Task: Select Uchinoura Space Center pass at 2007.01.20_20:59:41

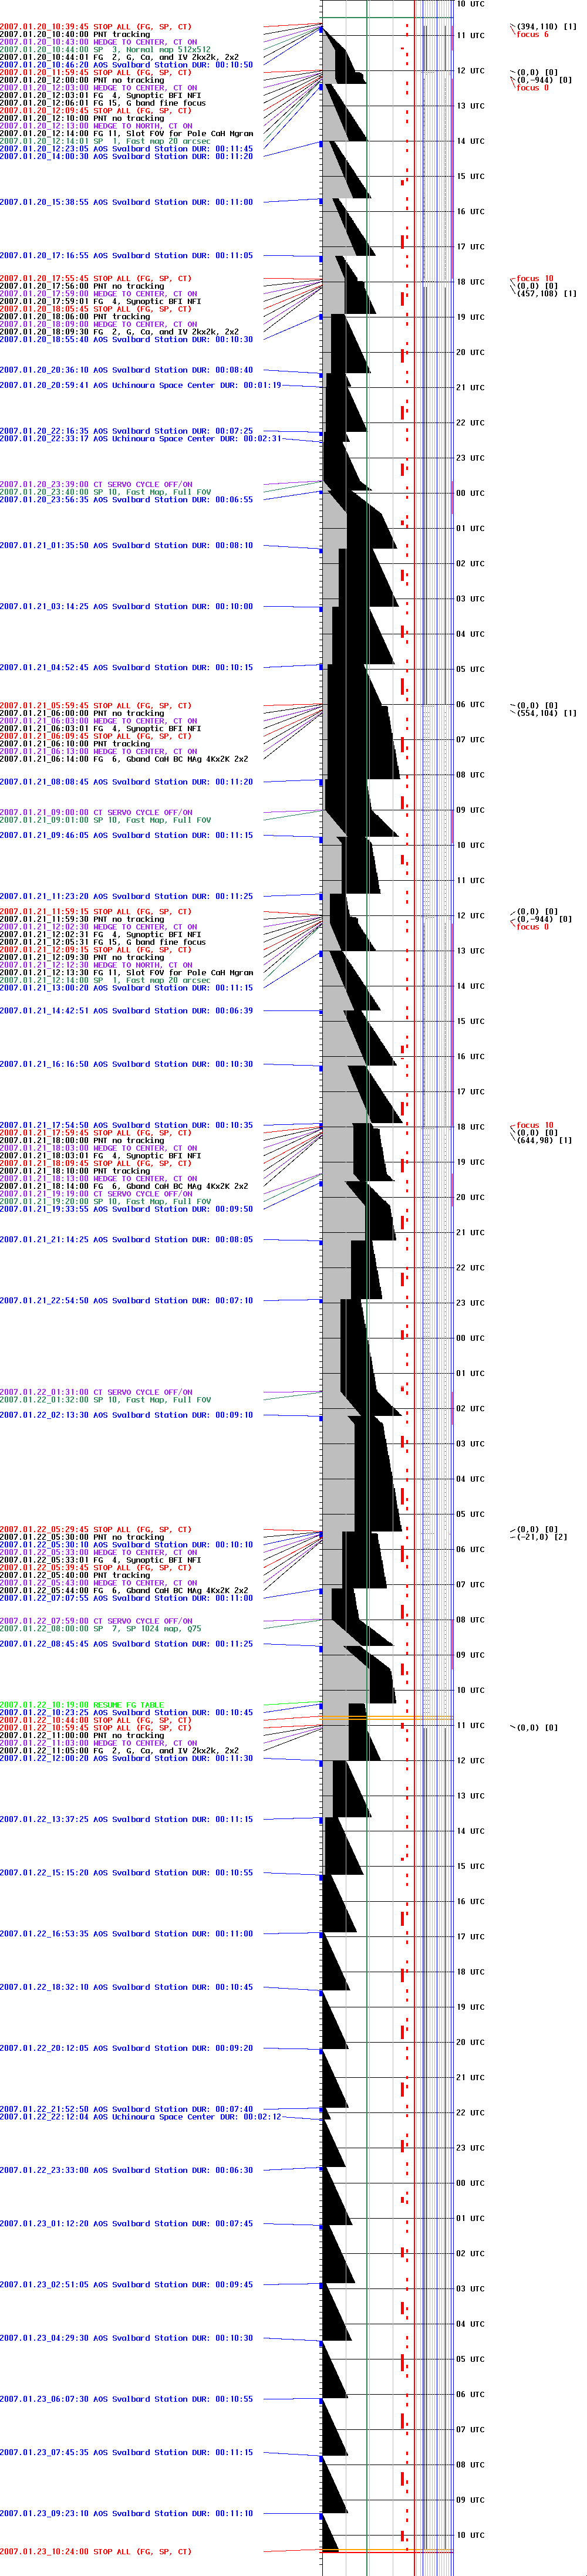Action: pyautogui.click(x=140, y=385)
